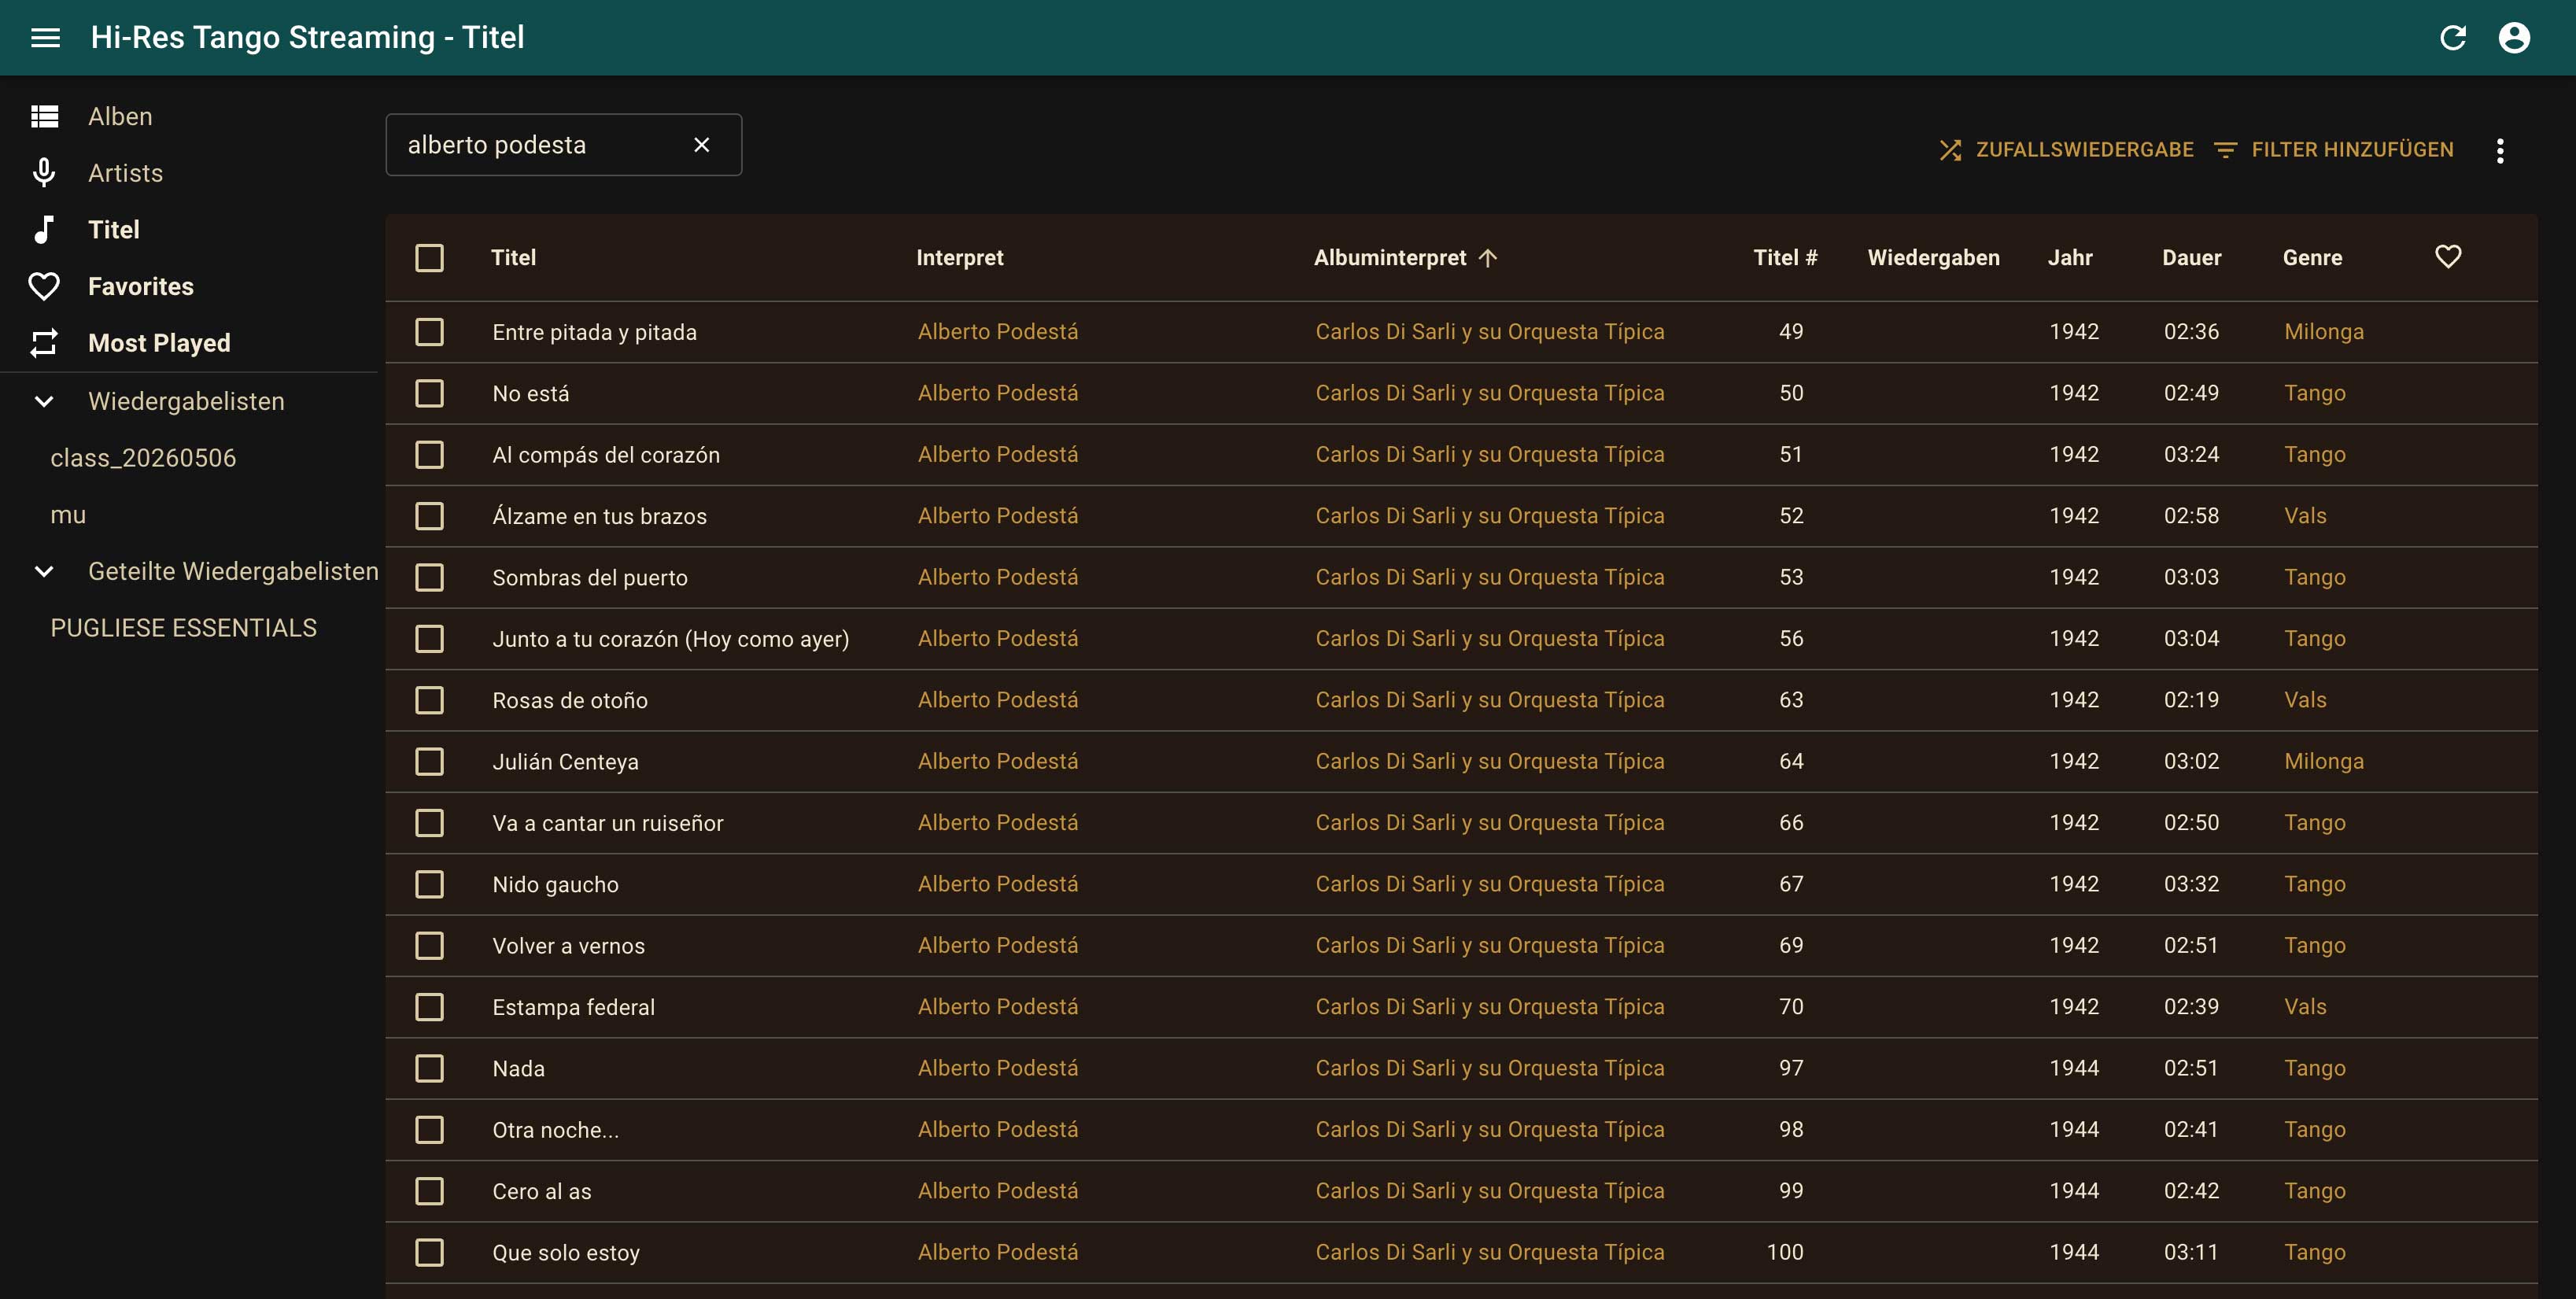The height and width of the screenshot is (1299, 2576).
Task: Collapse the Wiedergabelisten section chevron
Action: click(44, 402)
